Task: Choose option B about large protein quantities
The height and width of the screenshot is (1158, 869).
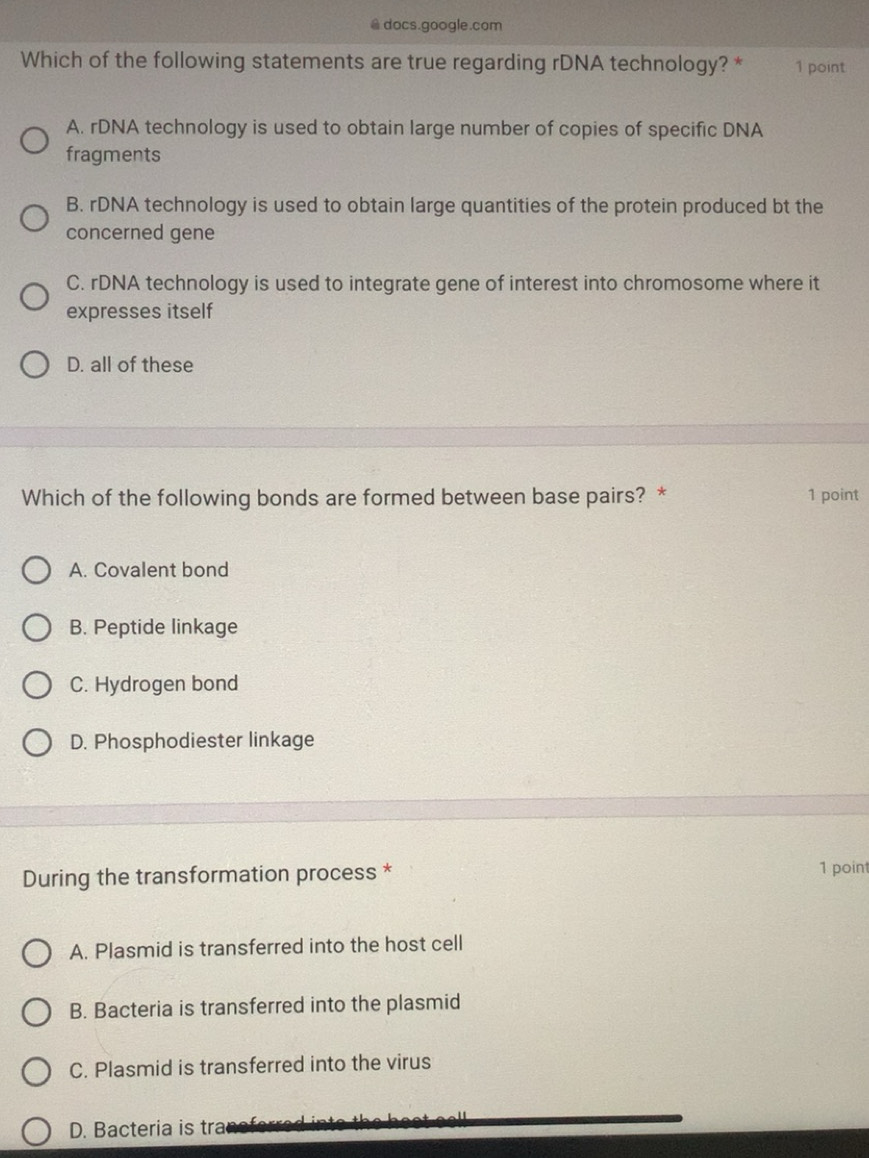Action: (x=35, y=219)
